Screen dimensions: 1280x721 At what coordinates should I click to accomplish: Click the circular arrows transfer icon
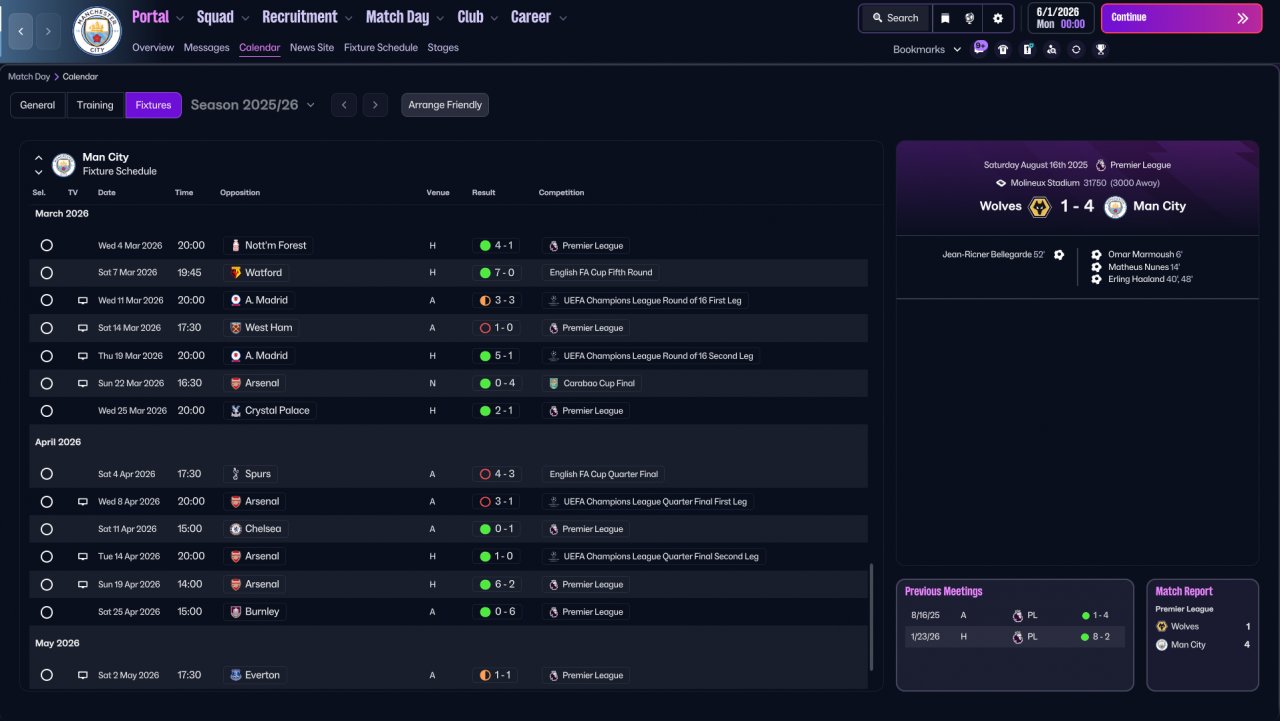point(1076,49)
